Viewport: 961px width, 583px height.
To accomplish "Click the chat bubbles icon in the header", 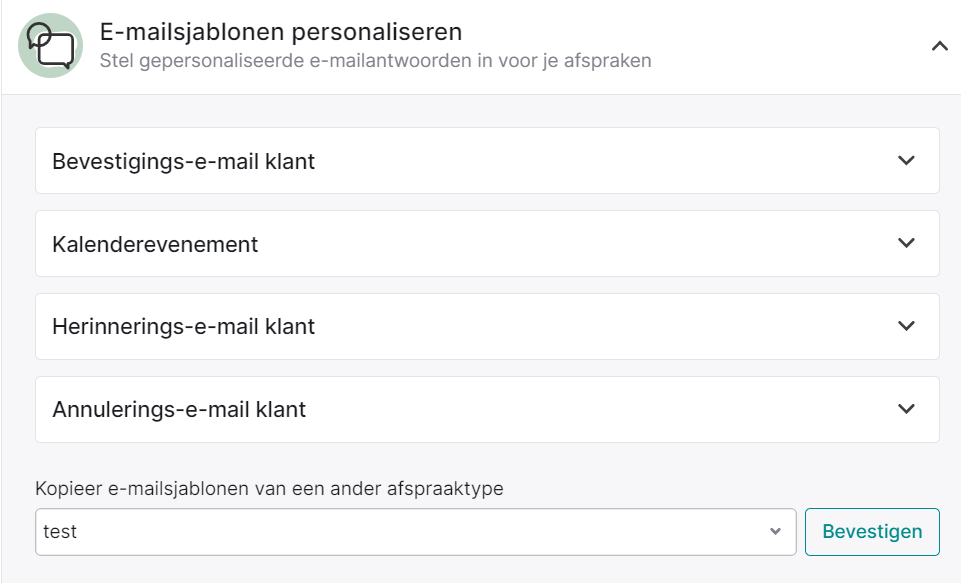I will (x=50, y=45).
